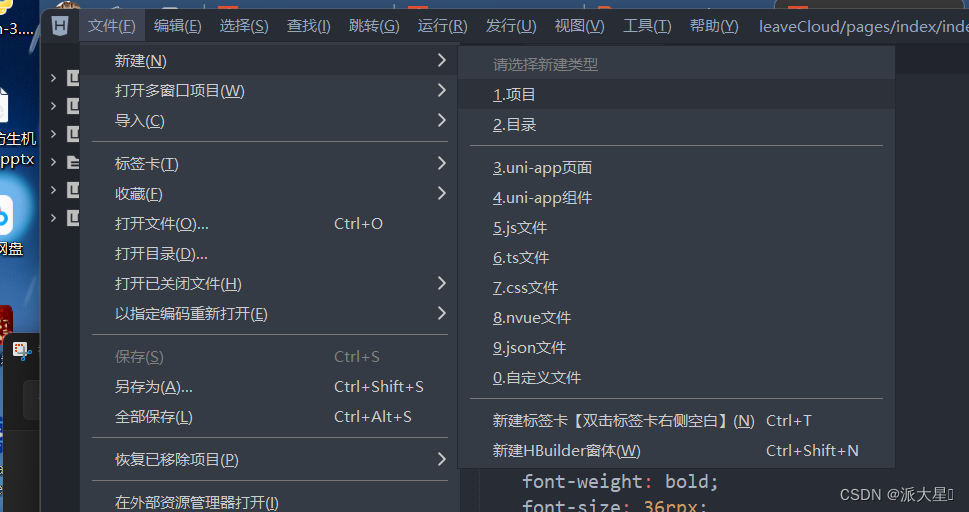Select 0.自定义文件 option
Viewport: 969px width, 512px height.
(676, 378)
